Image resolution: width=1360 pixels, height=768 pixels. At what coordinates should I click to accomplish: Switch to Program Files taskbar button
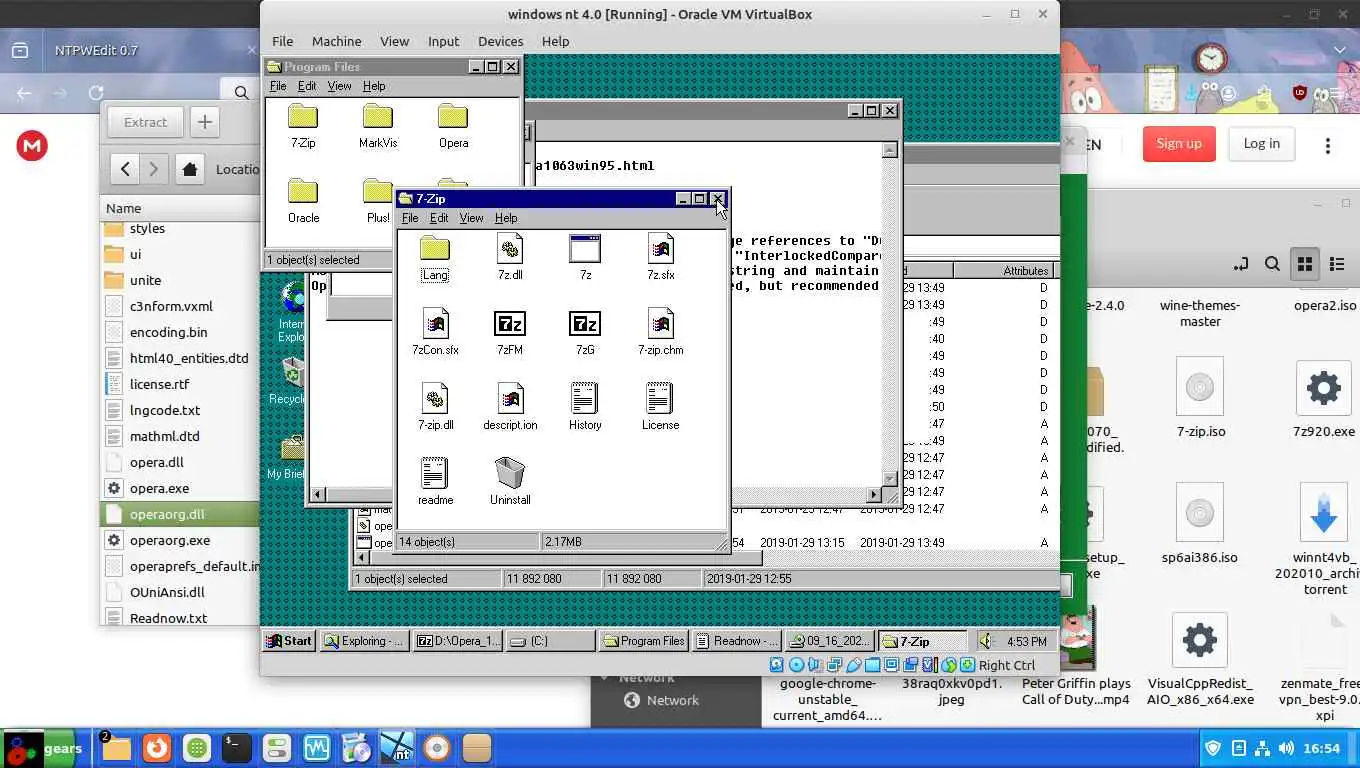click(644, 641)
